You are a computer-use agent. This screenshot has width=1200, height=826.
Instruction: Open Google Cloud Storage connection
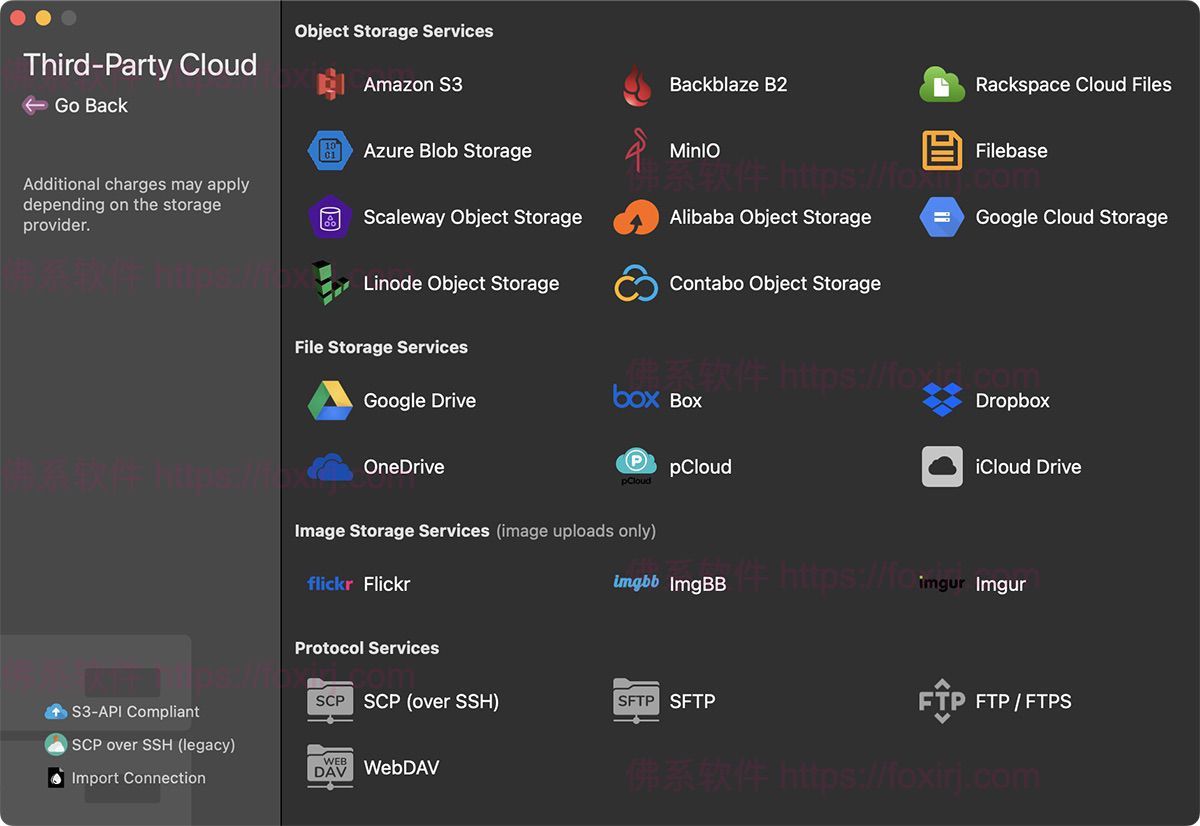[x=940, y=217]
